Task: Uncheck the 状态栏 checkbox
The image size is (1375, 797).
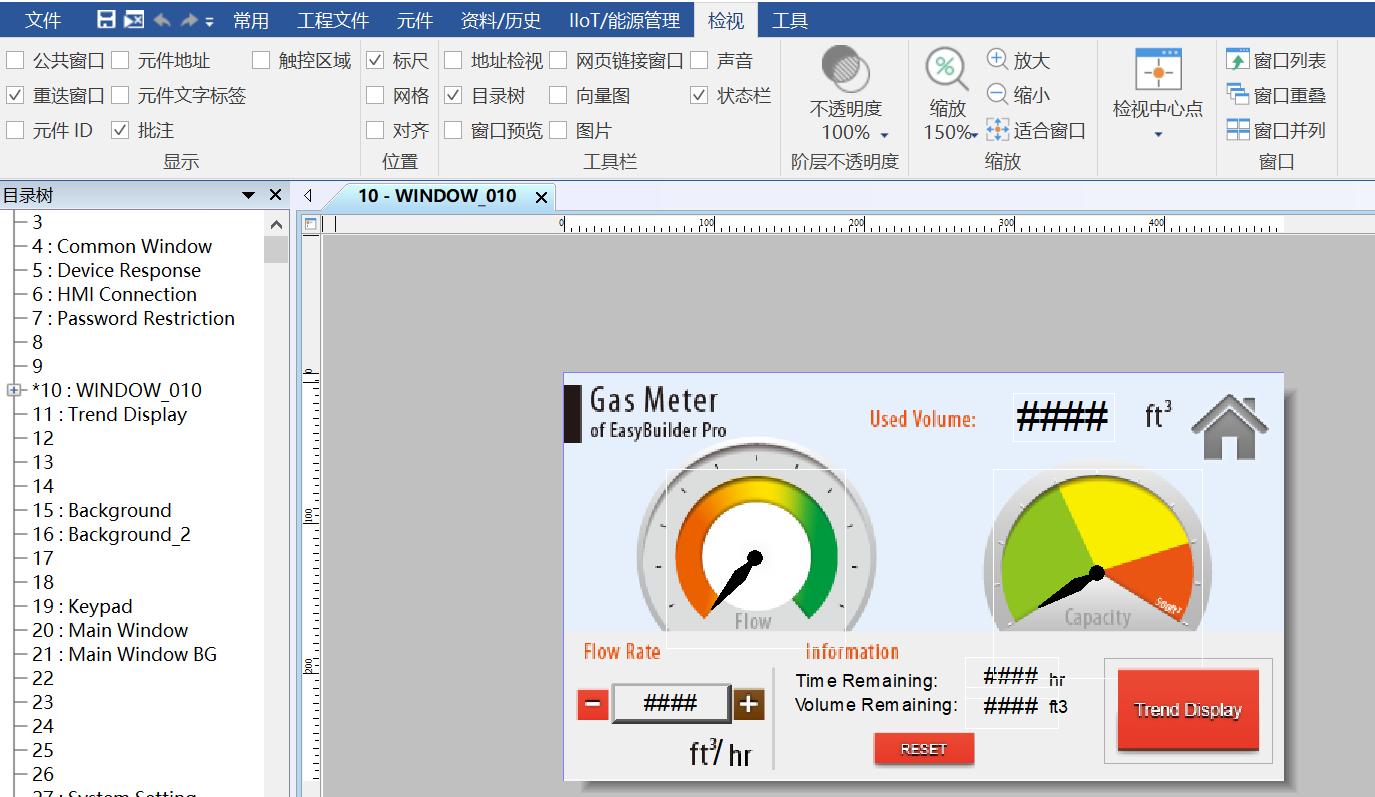Action: 699,96
